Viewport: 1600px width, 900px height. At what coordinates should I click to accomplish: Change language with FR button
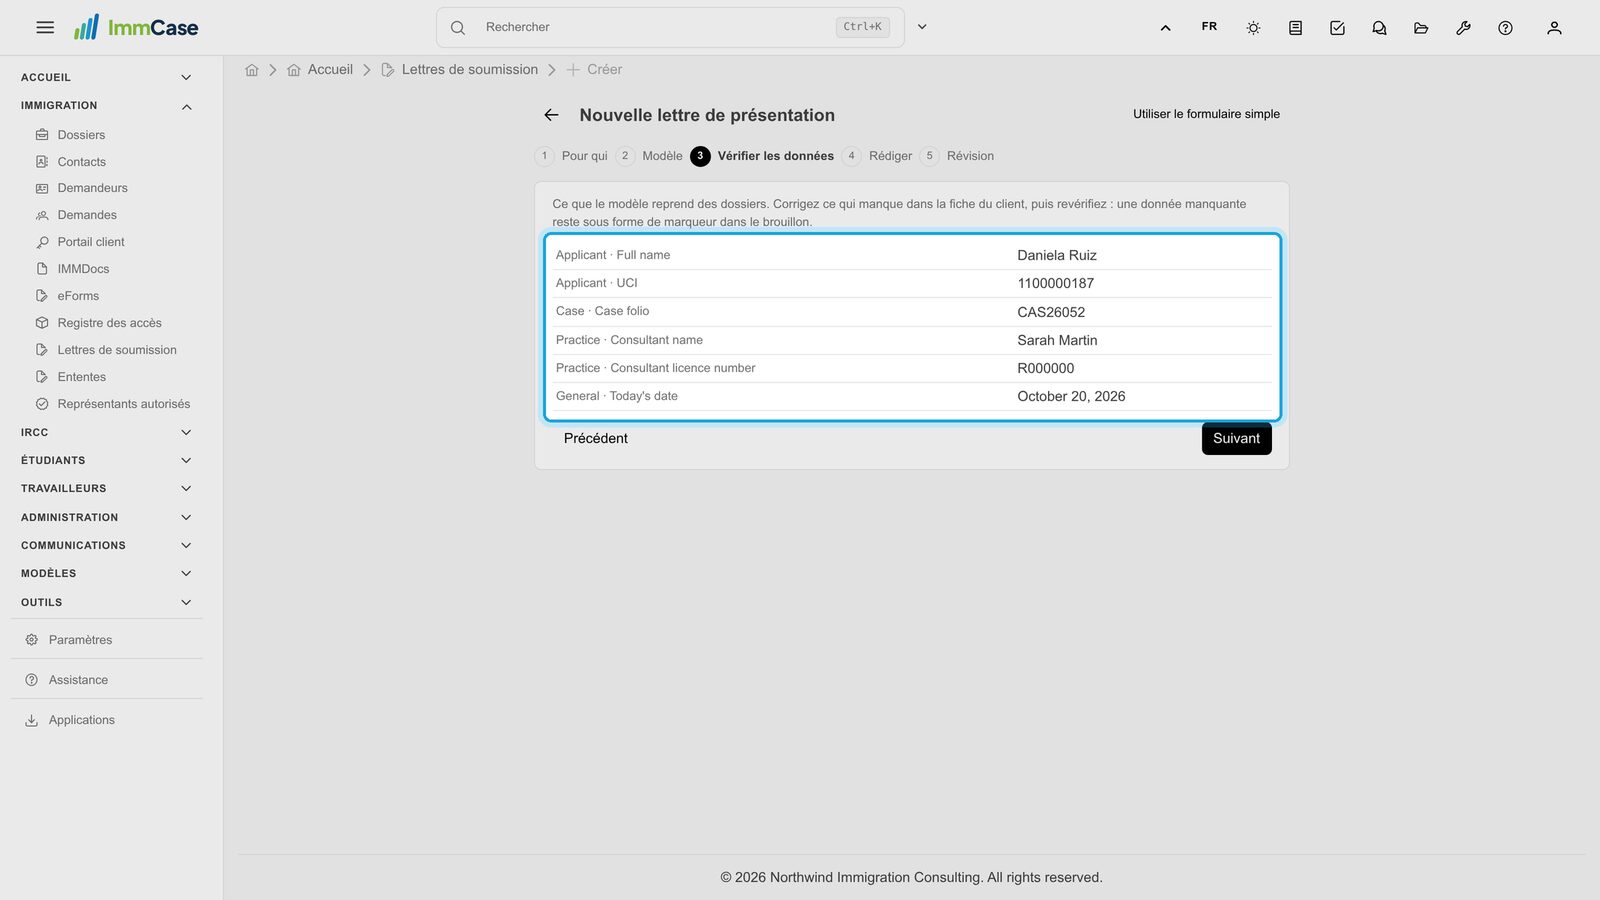[x=1209, y=27]
